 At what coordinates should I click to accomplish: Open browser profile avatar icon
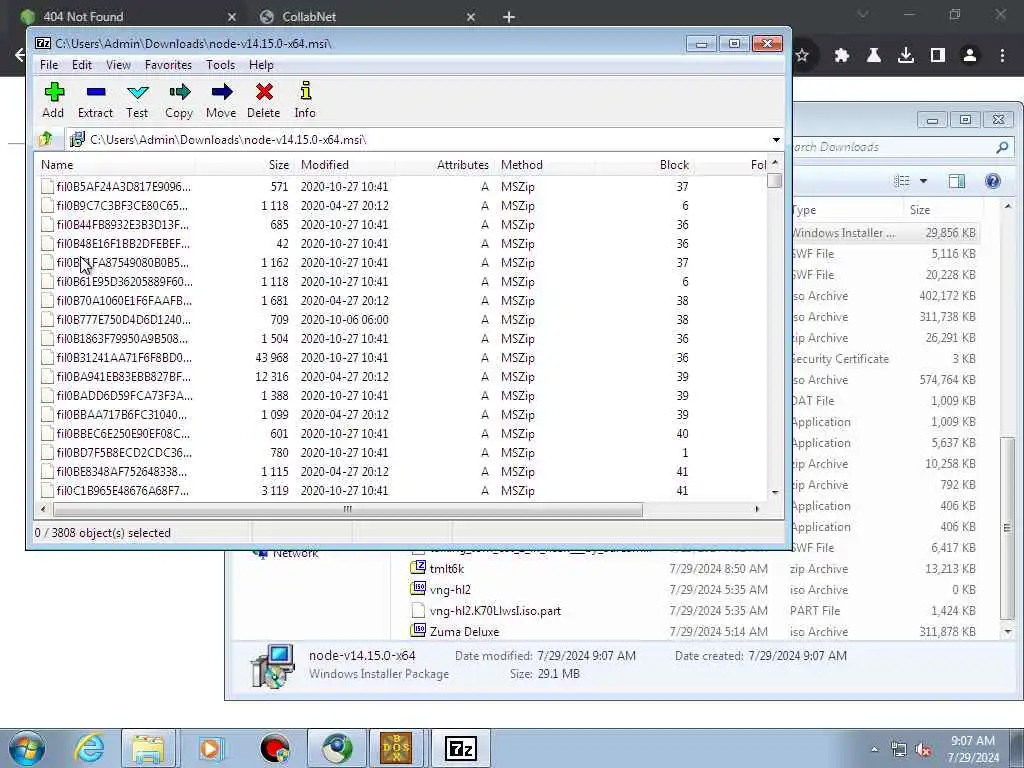[970, 56]
